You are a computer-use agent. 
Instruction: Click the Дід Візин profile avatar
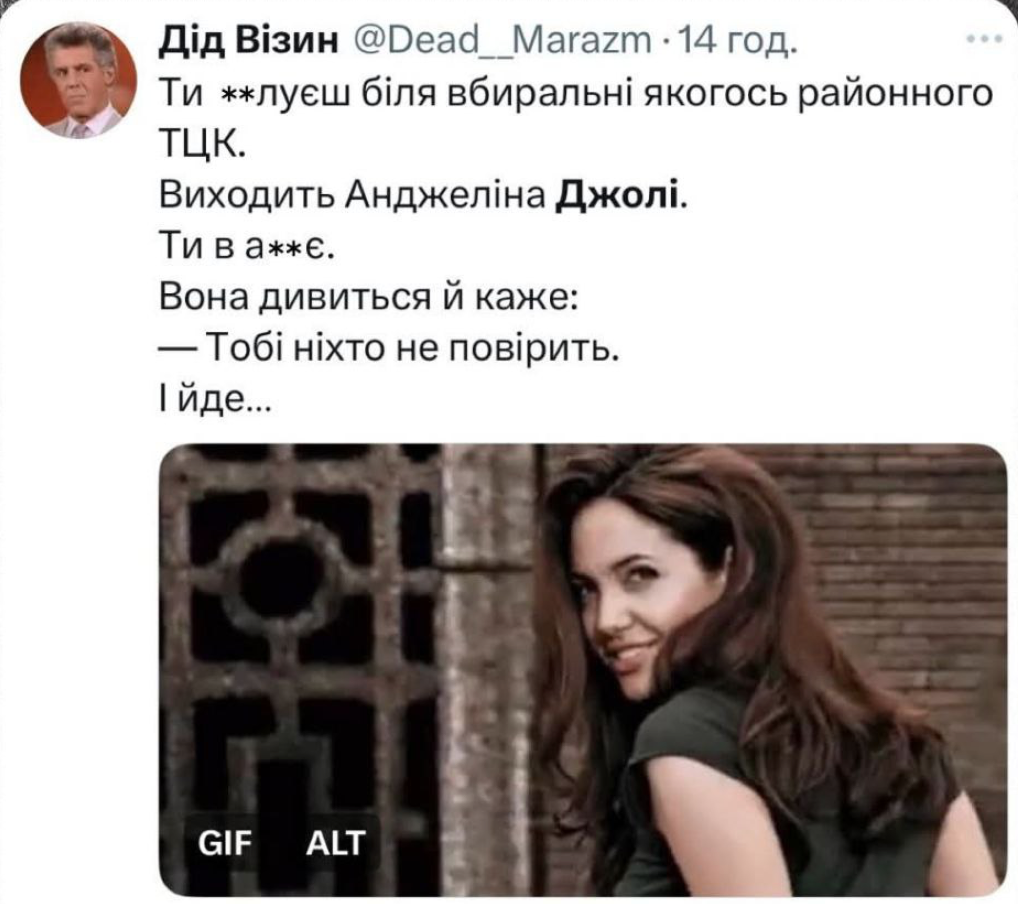pos(79,79)
